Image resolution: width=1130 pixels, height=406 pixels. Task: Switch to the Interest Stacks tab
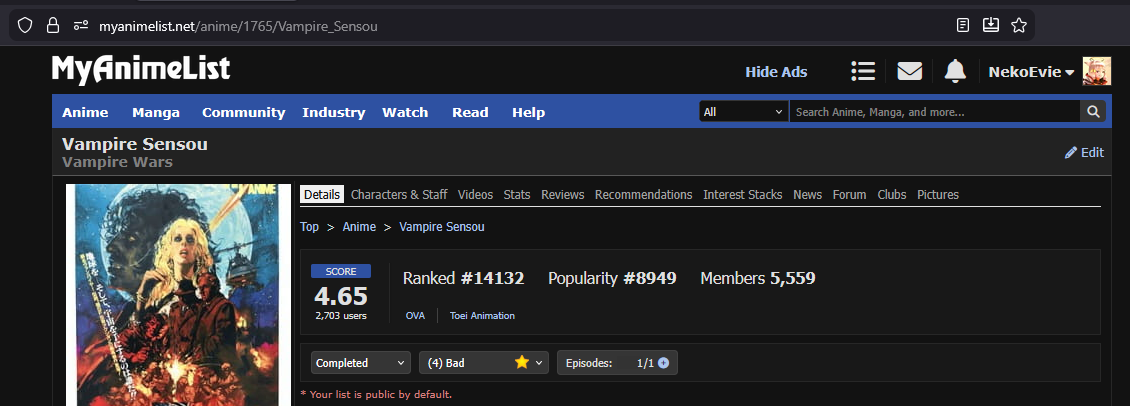(742, 195)
